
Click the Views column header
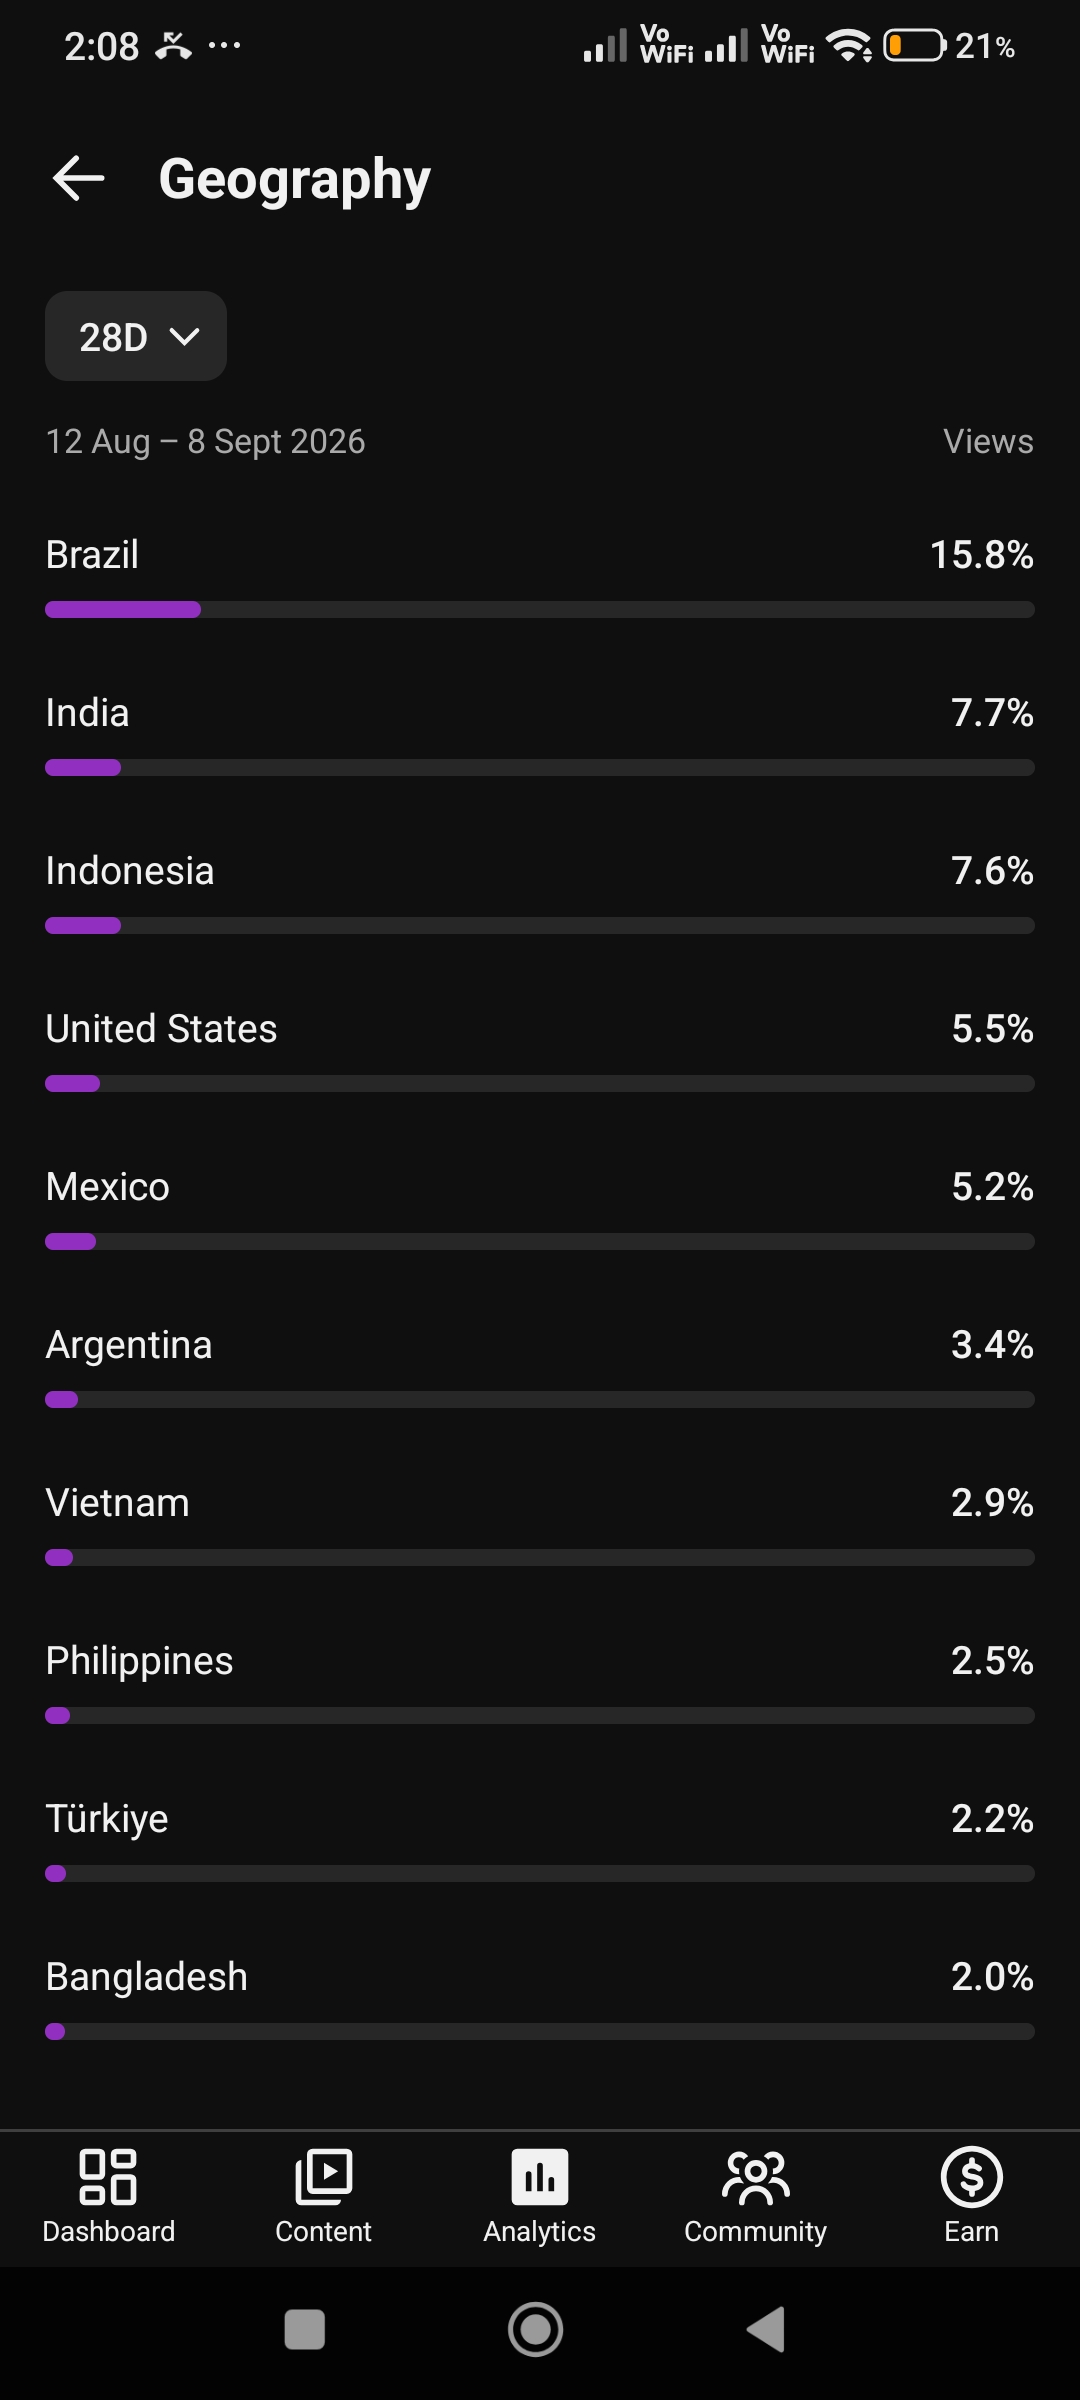pyautogui.click(x=988, y=441)
